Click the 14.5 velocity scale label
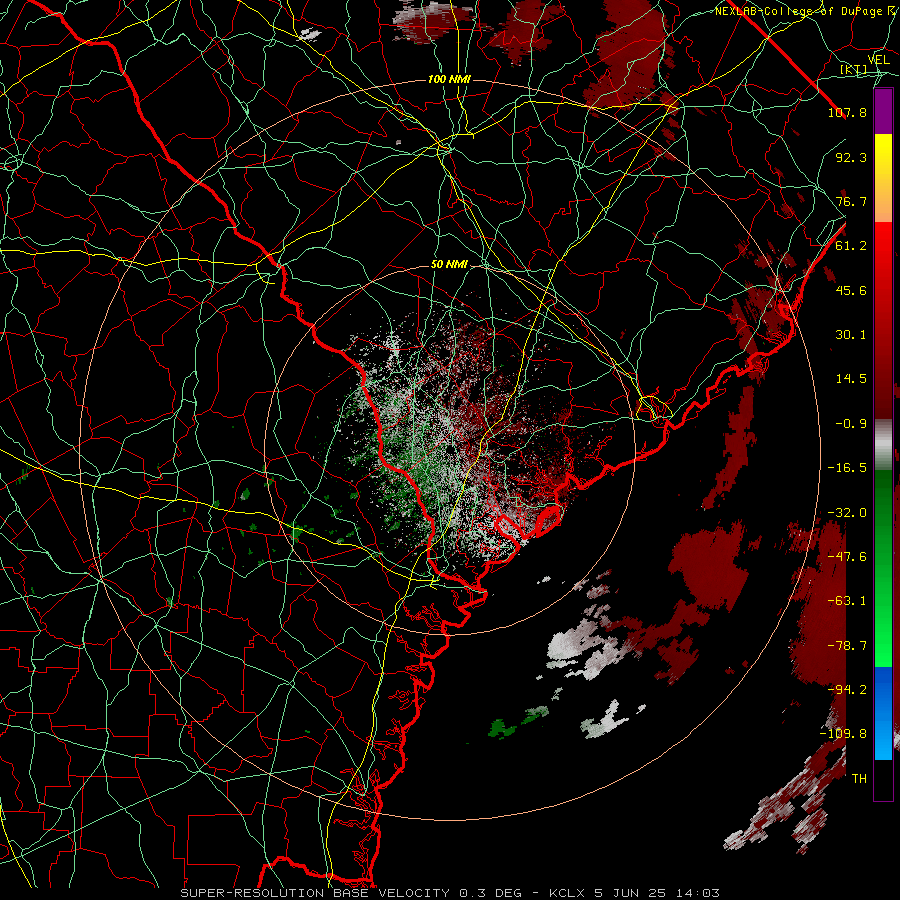This screenshot has height=900, width=900. click(851, 379)
